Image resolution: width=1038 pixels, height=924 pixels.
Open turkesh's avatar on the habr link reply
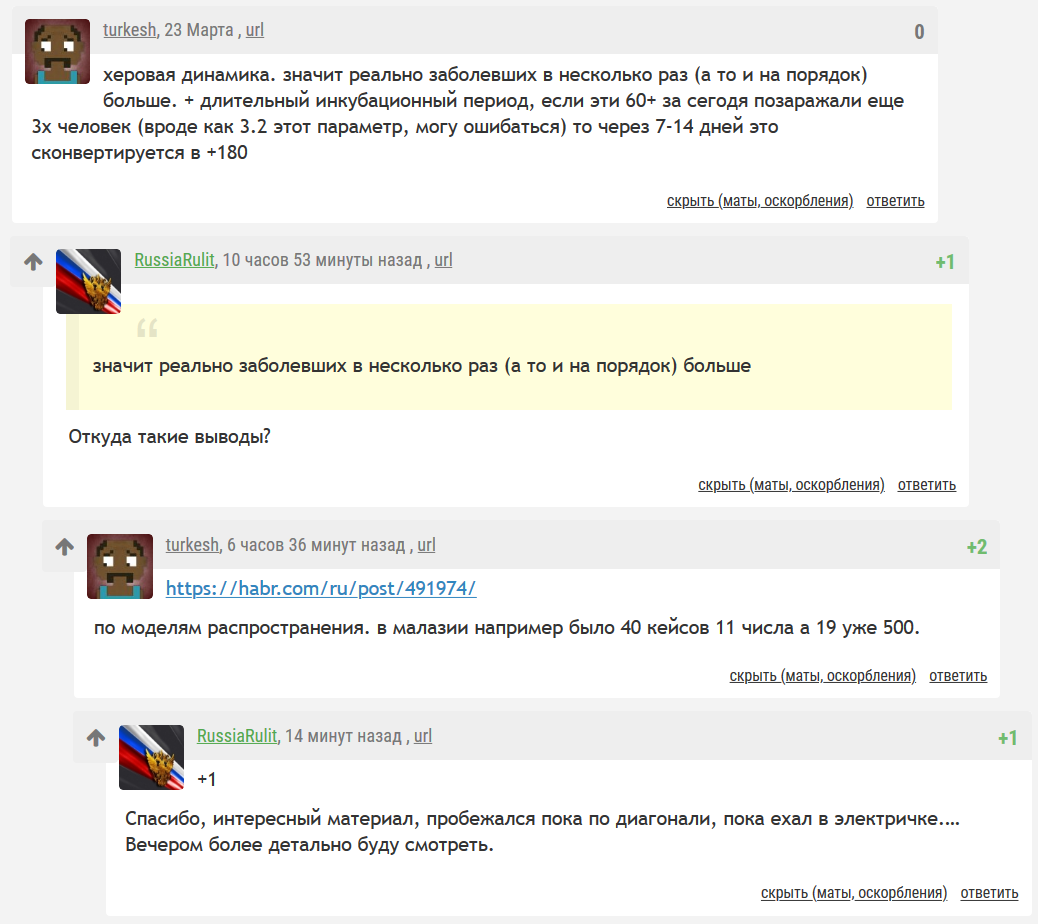[120, 567]
